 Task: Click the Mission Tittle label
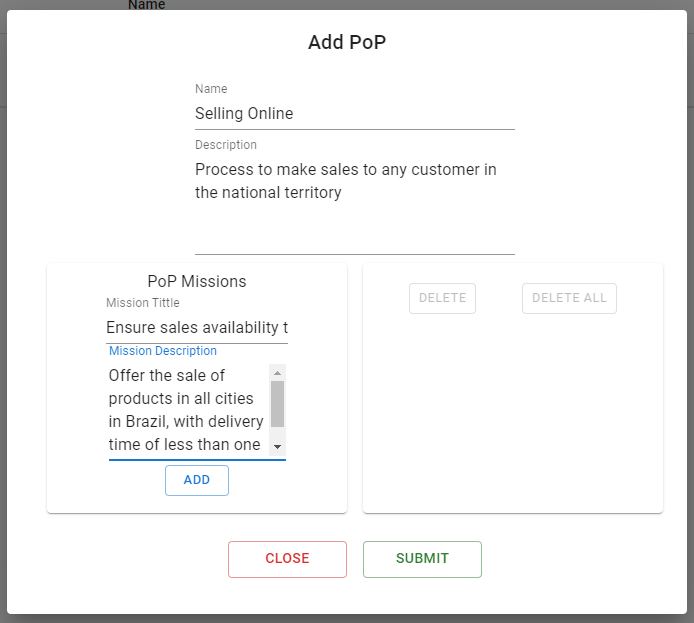coord(143,303)
